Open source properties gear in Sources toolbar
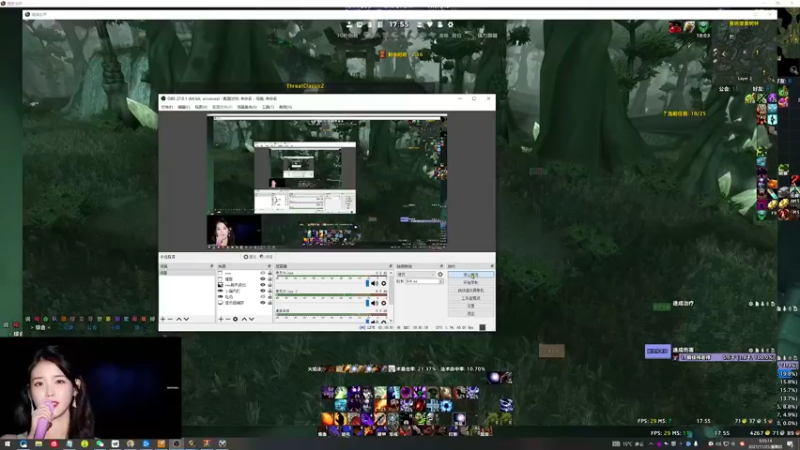Screen dimensions: 800x450 tap(235, 319)
